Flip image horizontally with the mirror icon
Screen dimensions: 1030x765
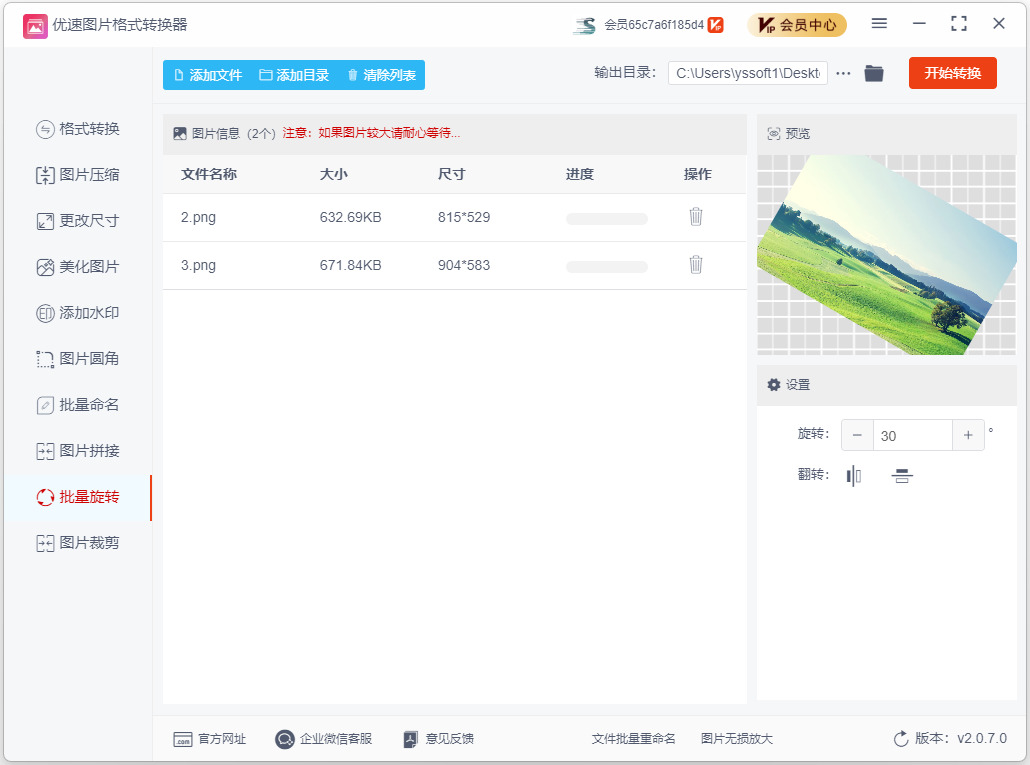tap(853, 475)
